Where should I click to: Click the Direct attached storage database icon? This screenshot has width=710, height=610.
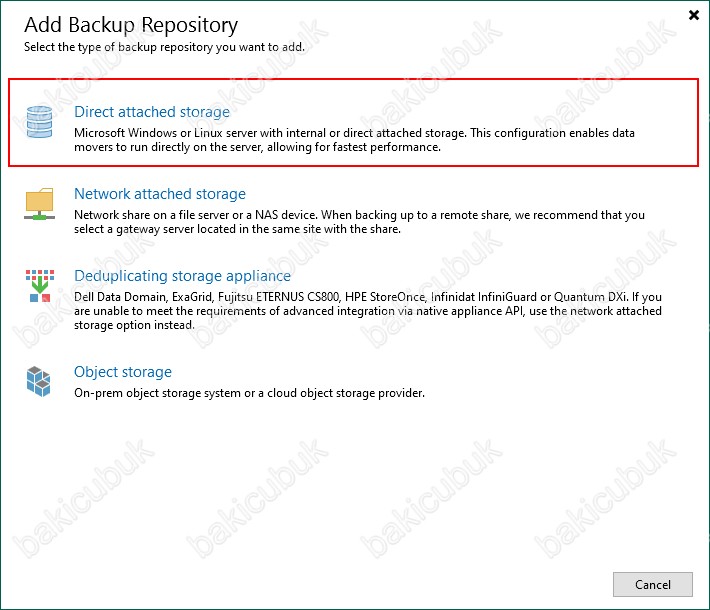point(39,122)
